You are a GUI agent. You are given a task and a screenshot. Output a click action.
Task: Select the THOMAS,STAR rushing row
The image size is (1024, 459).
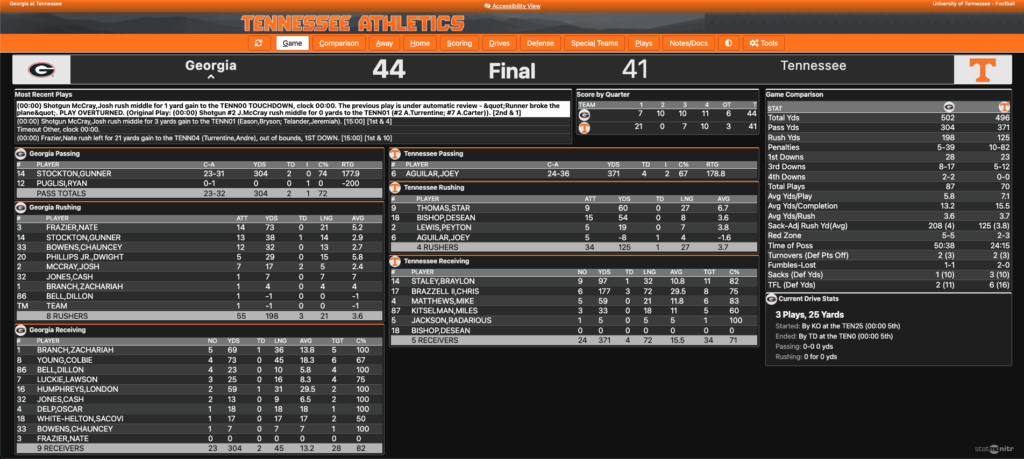[574, 208]
